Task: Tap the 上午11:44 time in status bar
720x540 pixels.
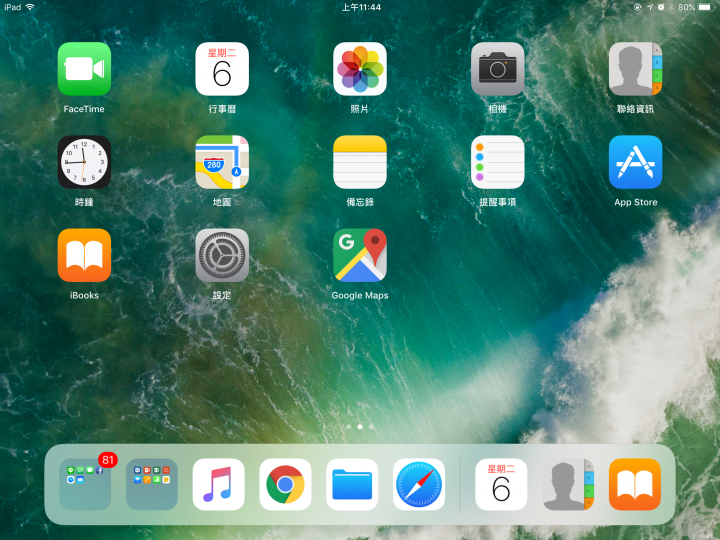Action: 361,7
